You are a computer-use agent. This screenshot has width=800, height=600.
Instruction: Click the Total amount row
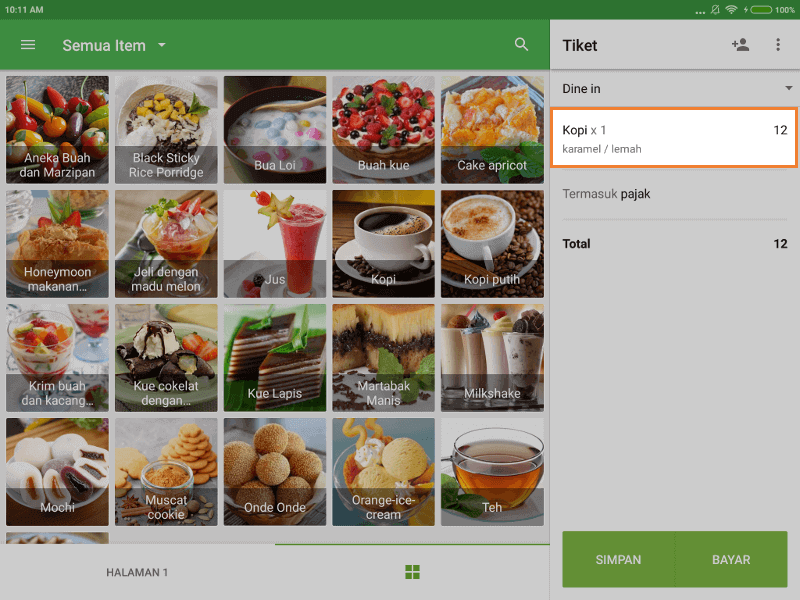click(674, 244)
